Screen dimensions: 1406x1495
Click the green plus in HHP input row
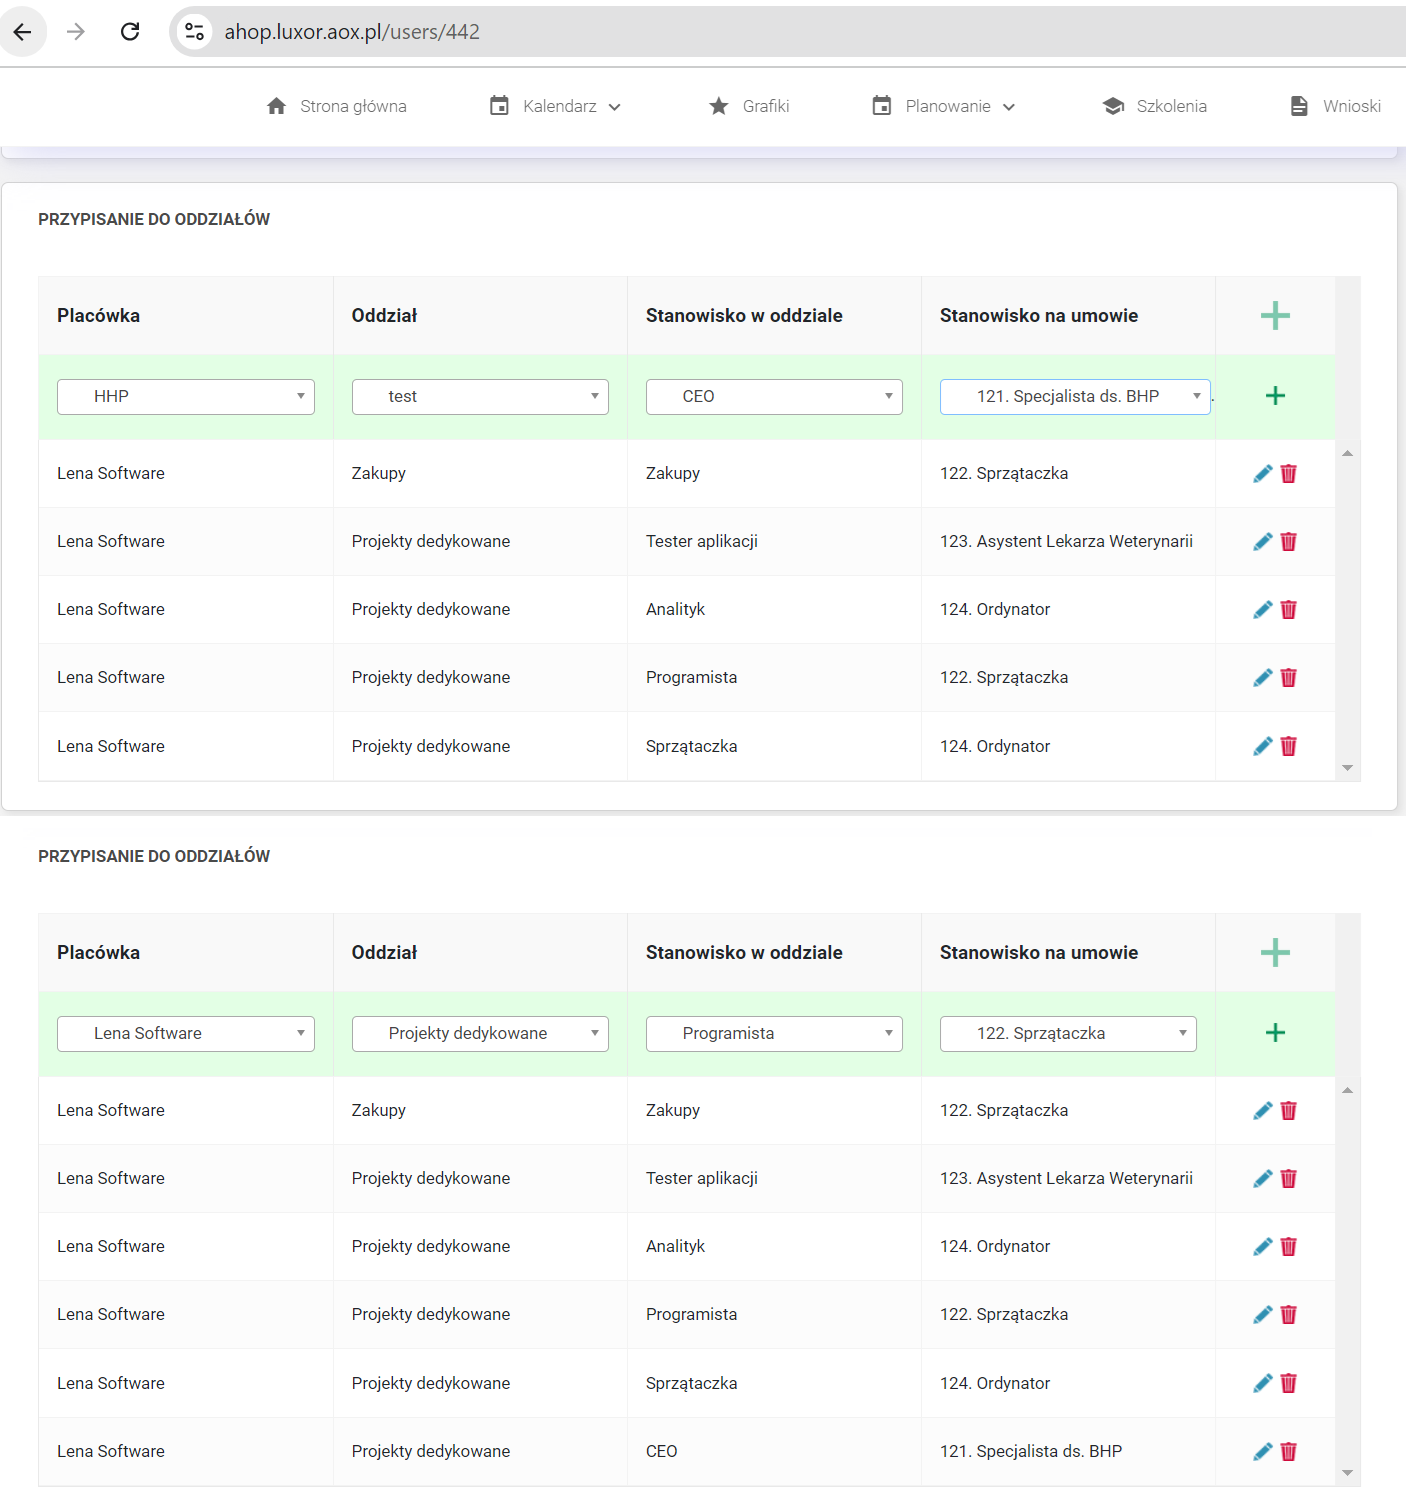1275,396
